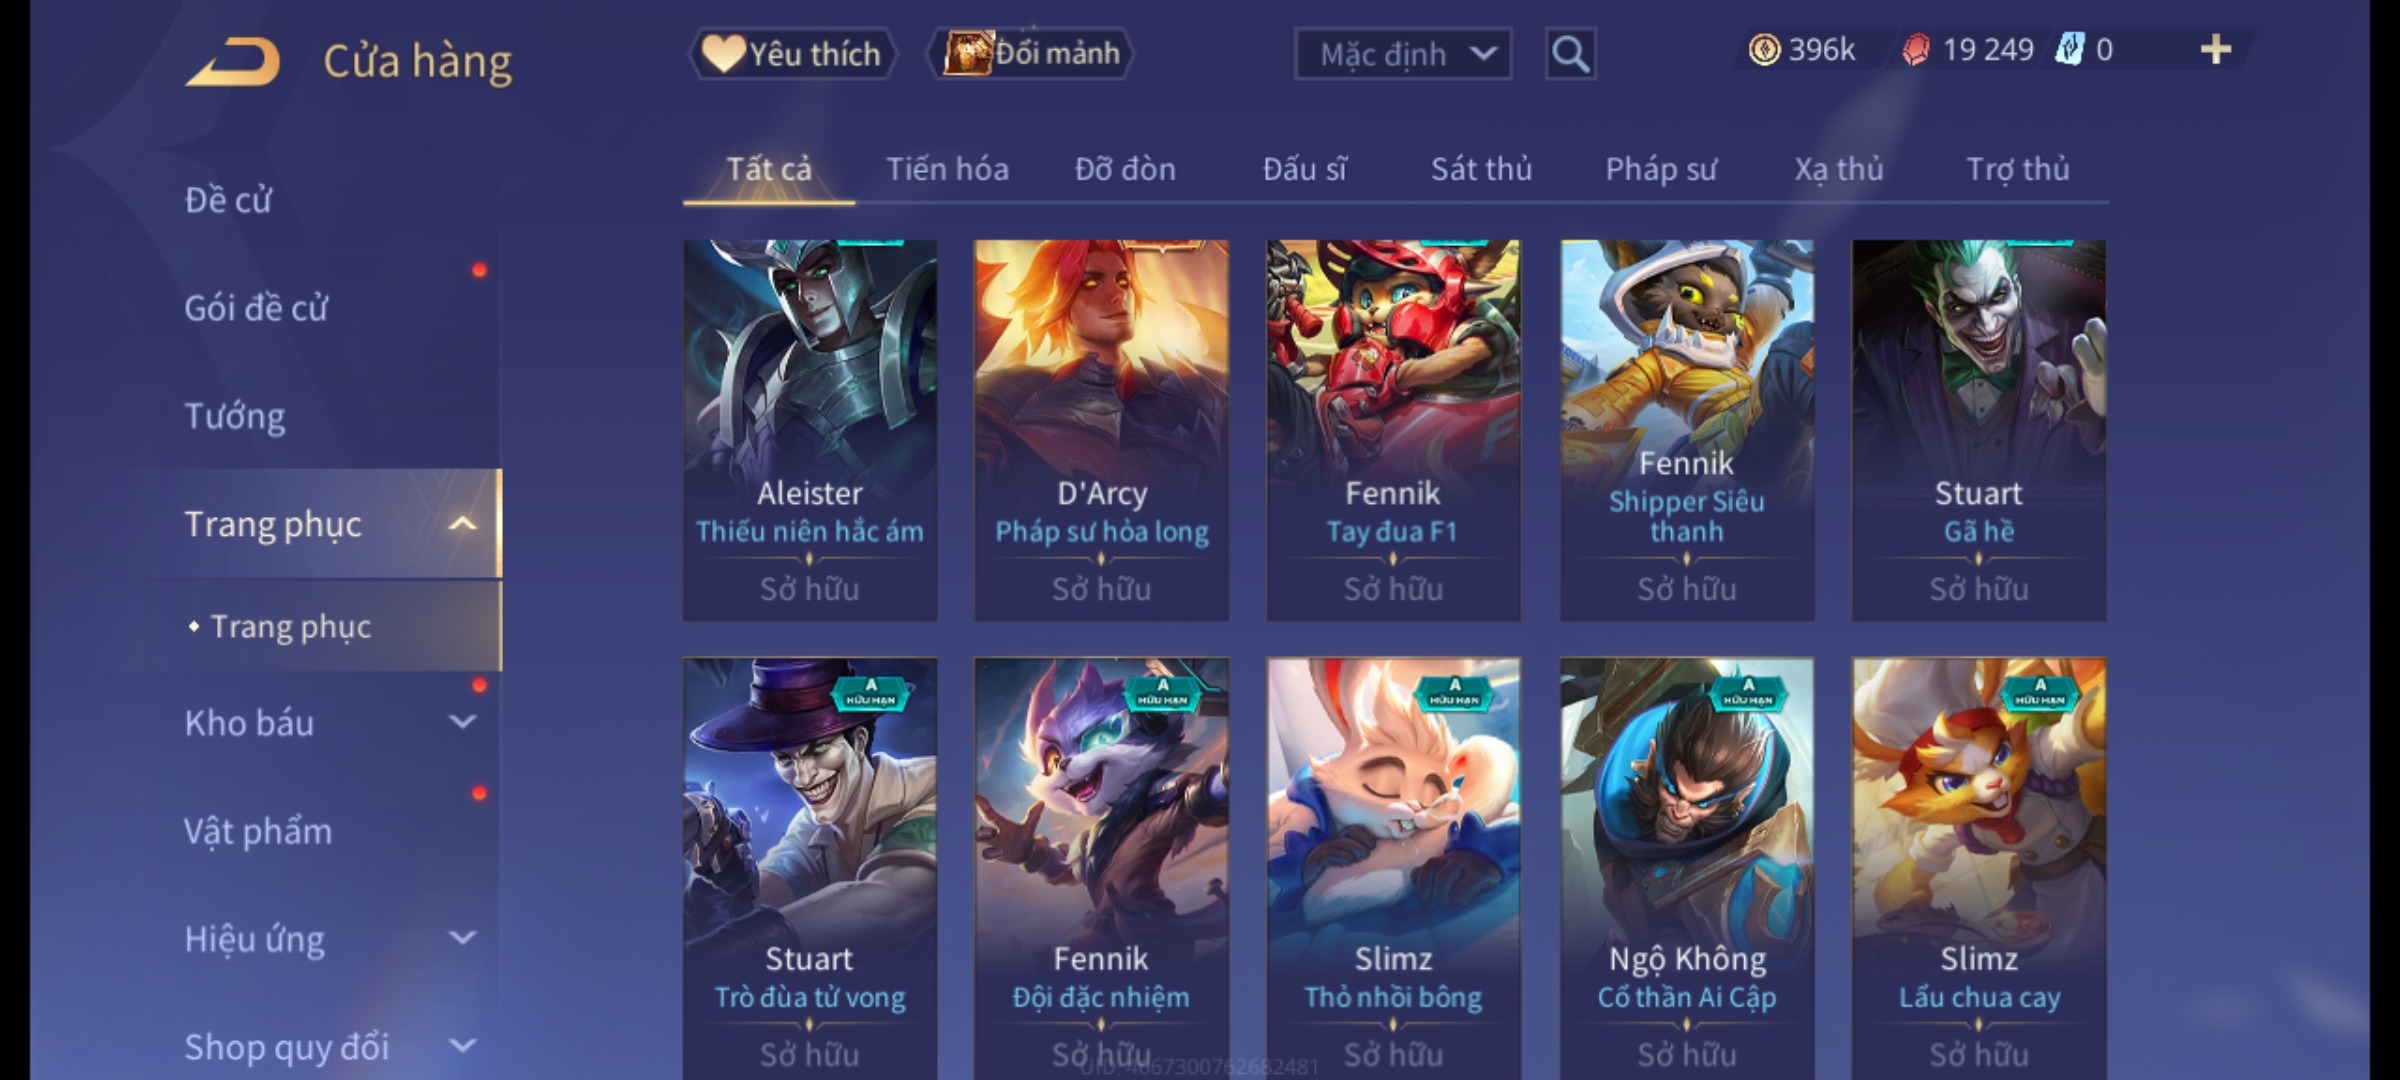The width and height of the screenshot is (2400, 1080).
Task: Click the chest icon on Đổi mảnh
Action: pos(967,53)
